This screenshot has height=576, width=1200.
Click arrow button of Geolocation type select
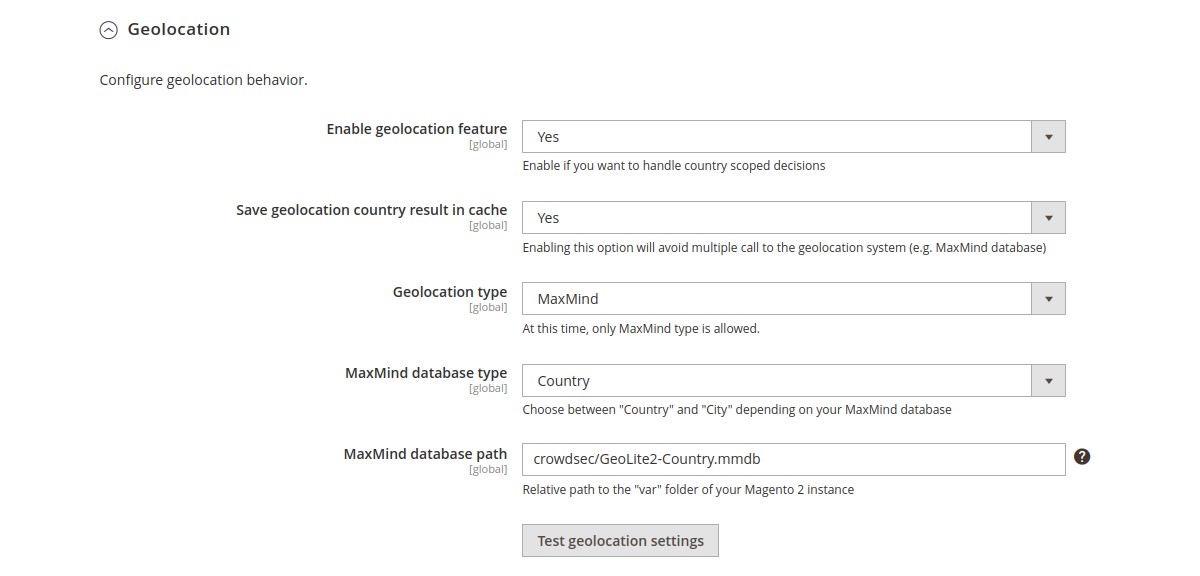[1048, 299]
